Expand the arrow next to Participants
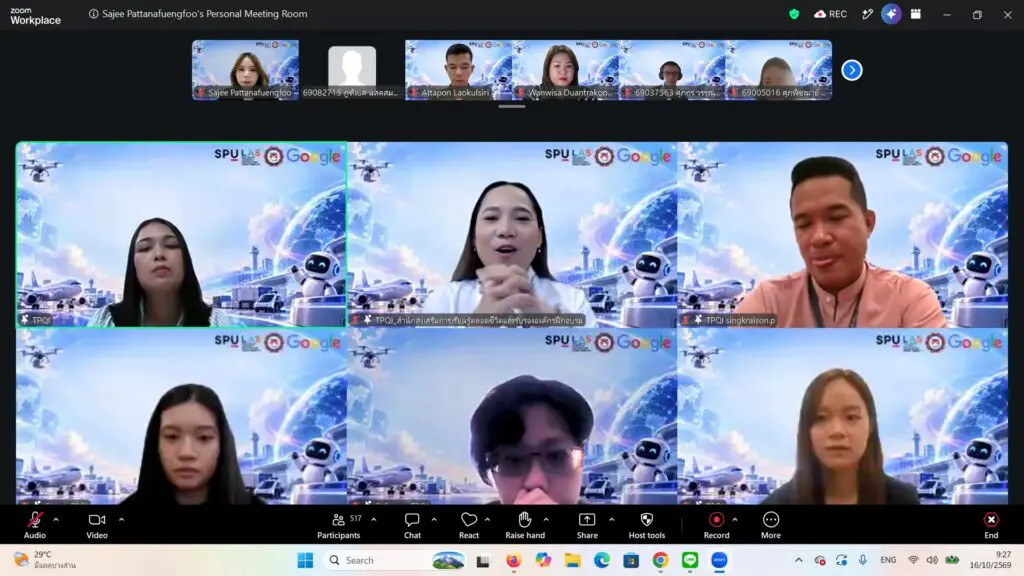 [374, 520]
